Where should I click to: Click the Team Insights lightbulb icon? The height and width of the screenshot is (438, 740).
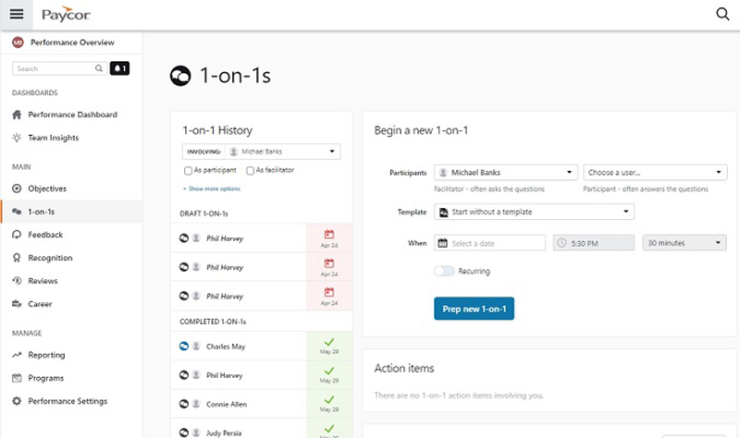[17, 138]
